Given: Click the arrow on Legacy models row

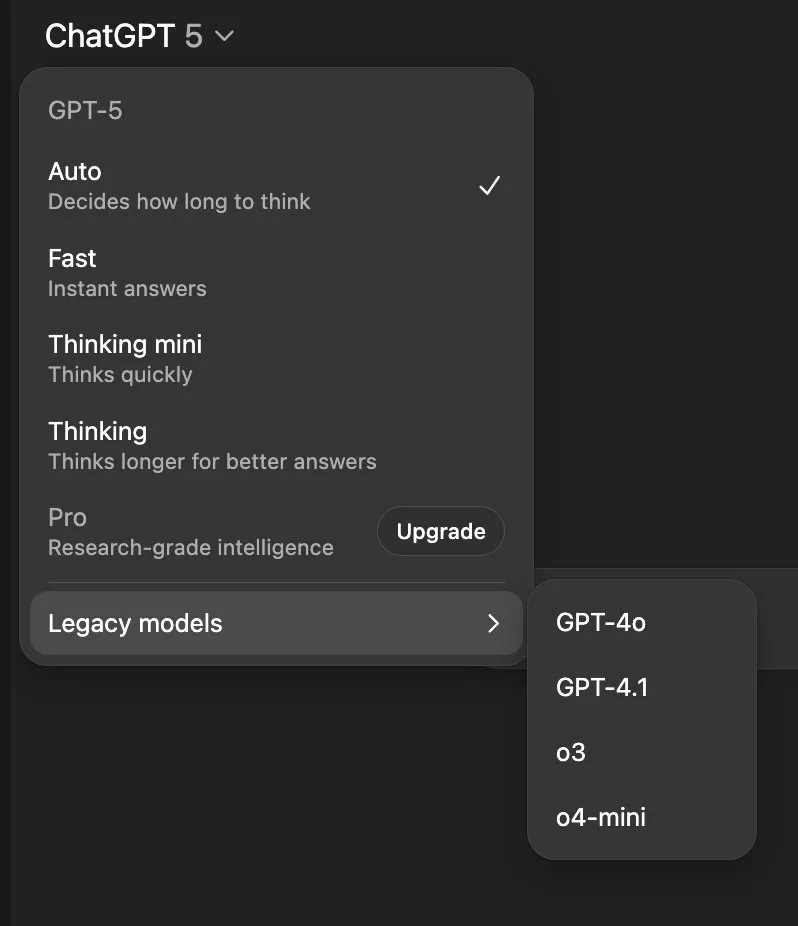Looking at the screenshot, I should tap(494, 623).
